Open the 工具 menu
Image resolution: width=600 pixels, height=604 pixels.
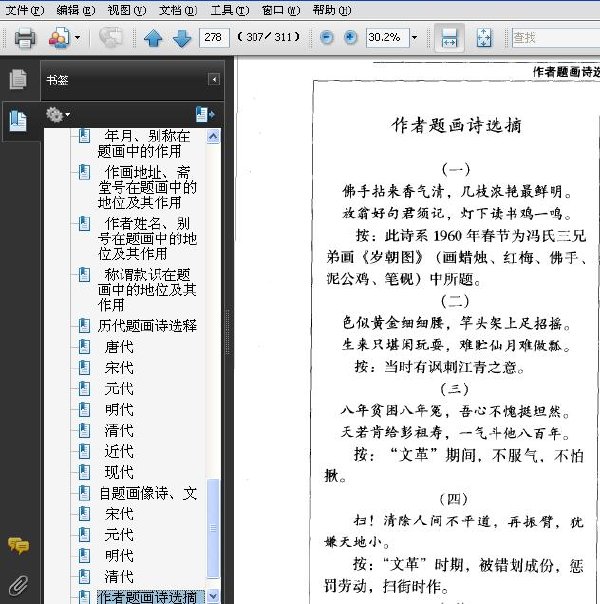230,10
